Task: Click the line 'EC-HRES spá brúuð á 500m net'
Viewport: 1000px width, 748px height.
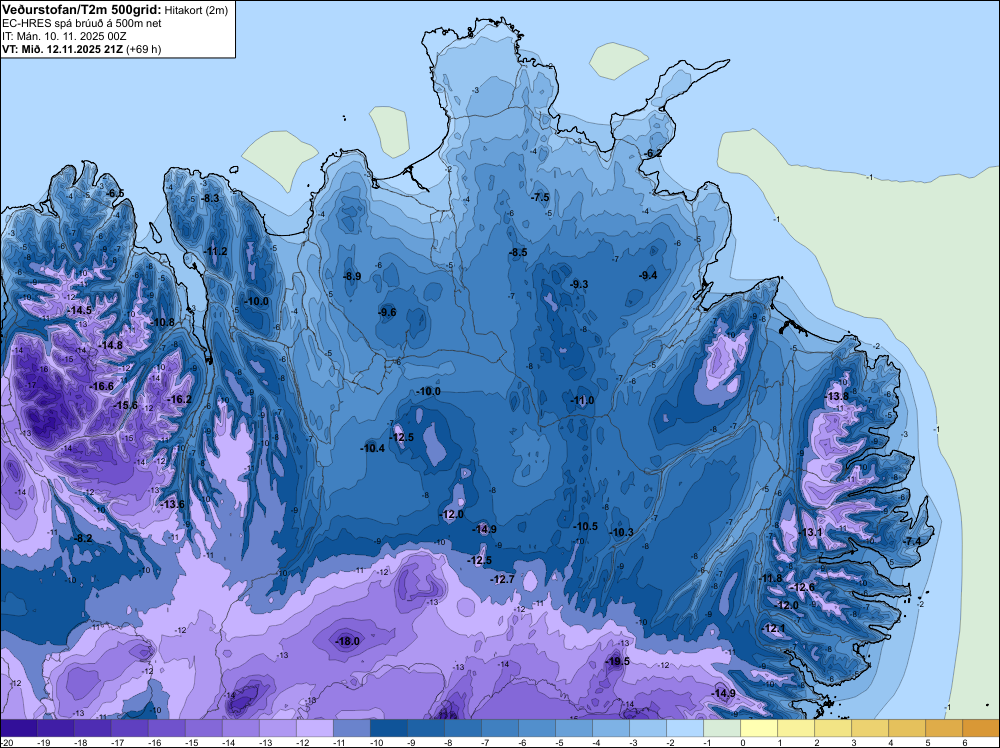Action: tap(82, 23)
